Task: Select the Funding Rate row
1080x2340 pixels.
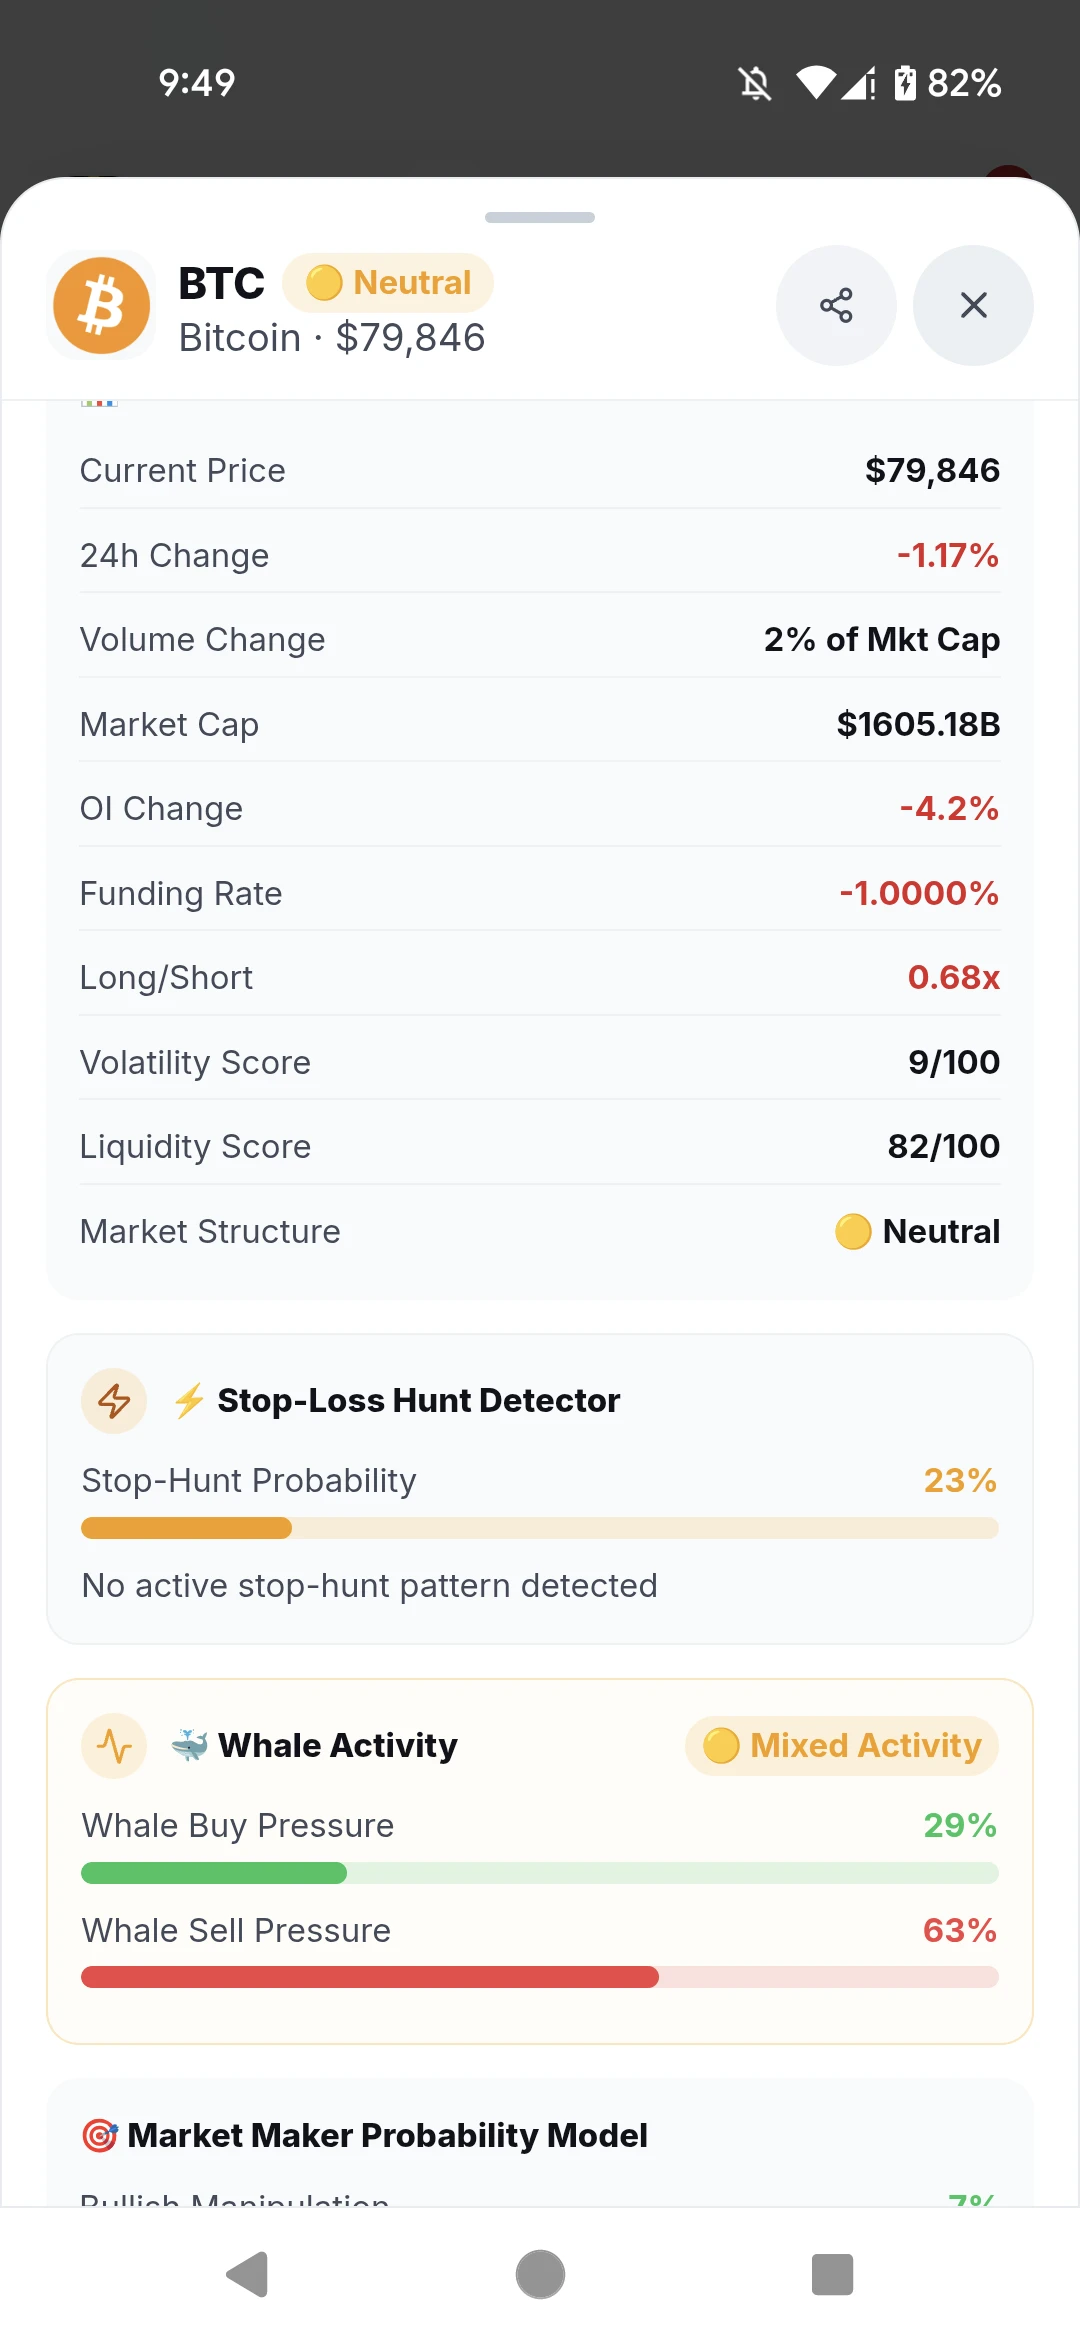Action: pyautogui.click(x=540, y=893)
